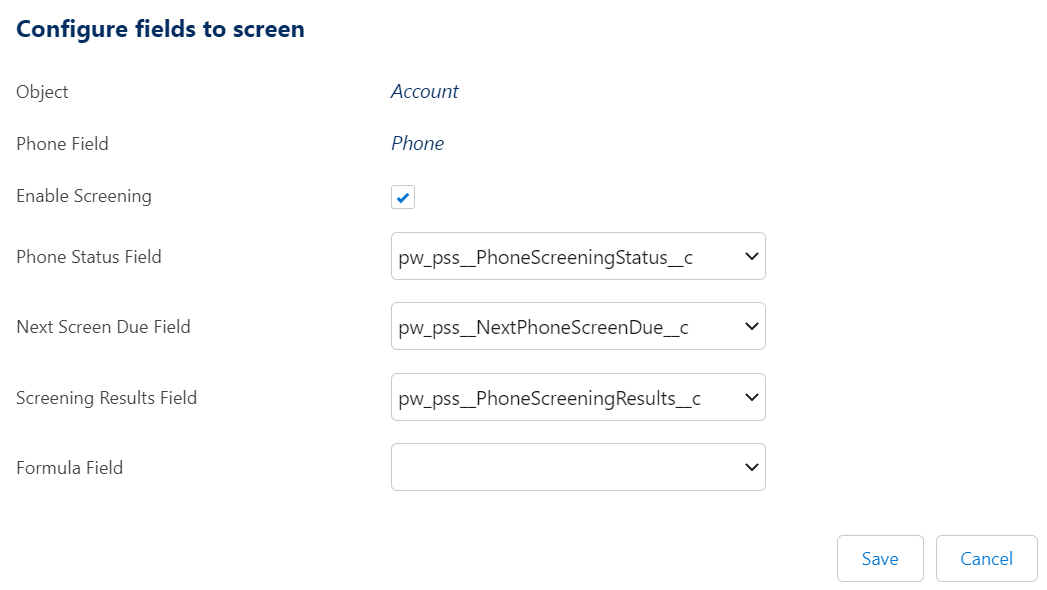The image size is (1047, 590).
Task: Click the Phone Status Field label
Action: point(89,257)
